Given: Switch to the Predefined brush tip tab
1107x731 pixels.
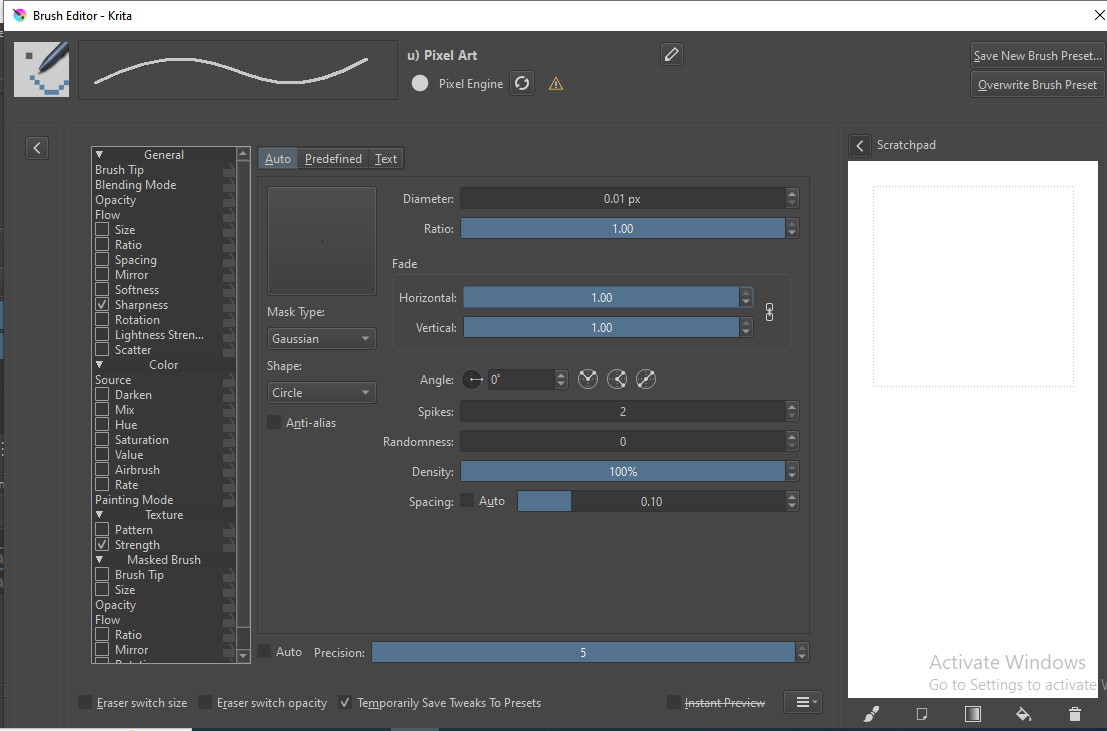Looking at the screenshot, I should (x=333, y=159).
